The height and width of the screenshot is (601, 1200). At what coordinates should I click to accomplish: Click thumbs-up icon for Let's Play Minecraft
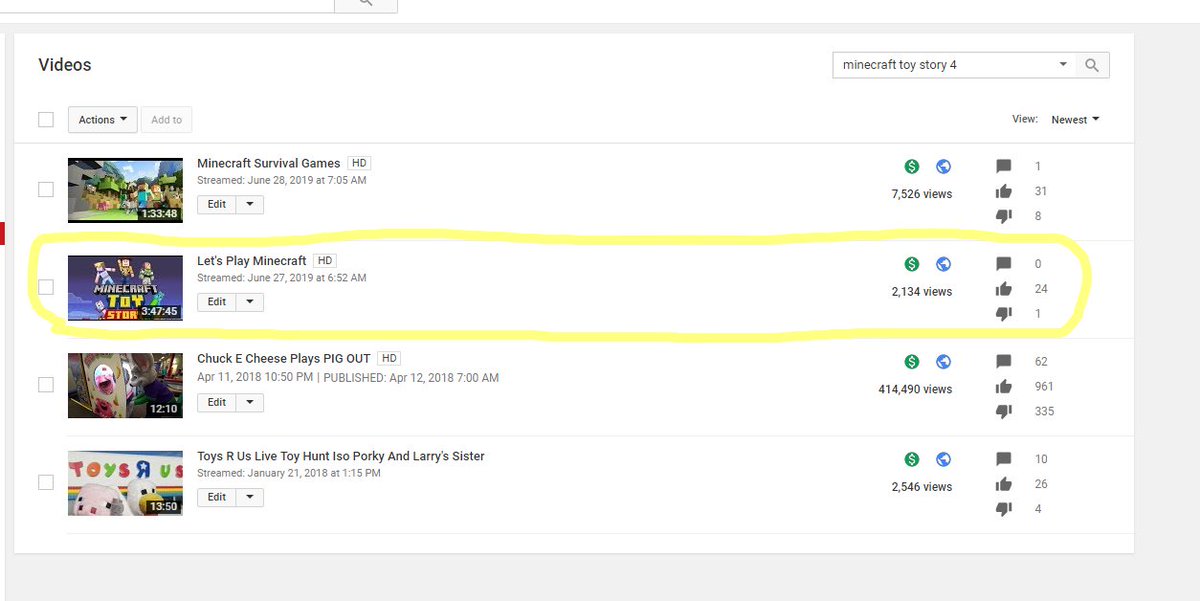pyautogui.click(x=1004, y=289)
